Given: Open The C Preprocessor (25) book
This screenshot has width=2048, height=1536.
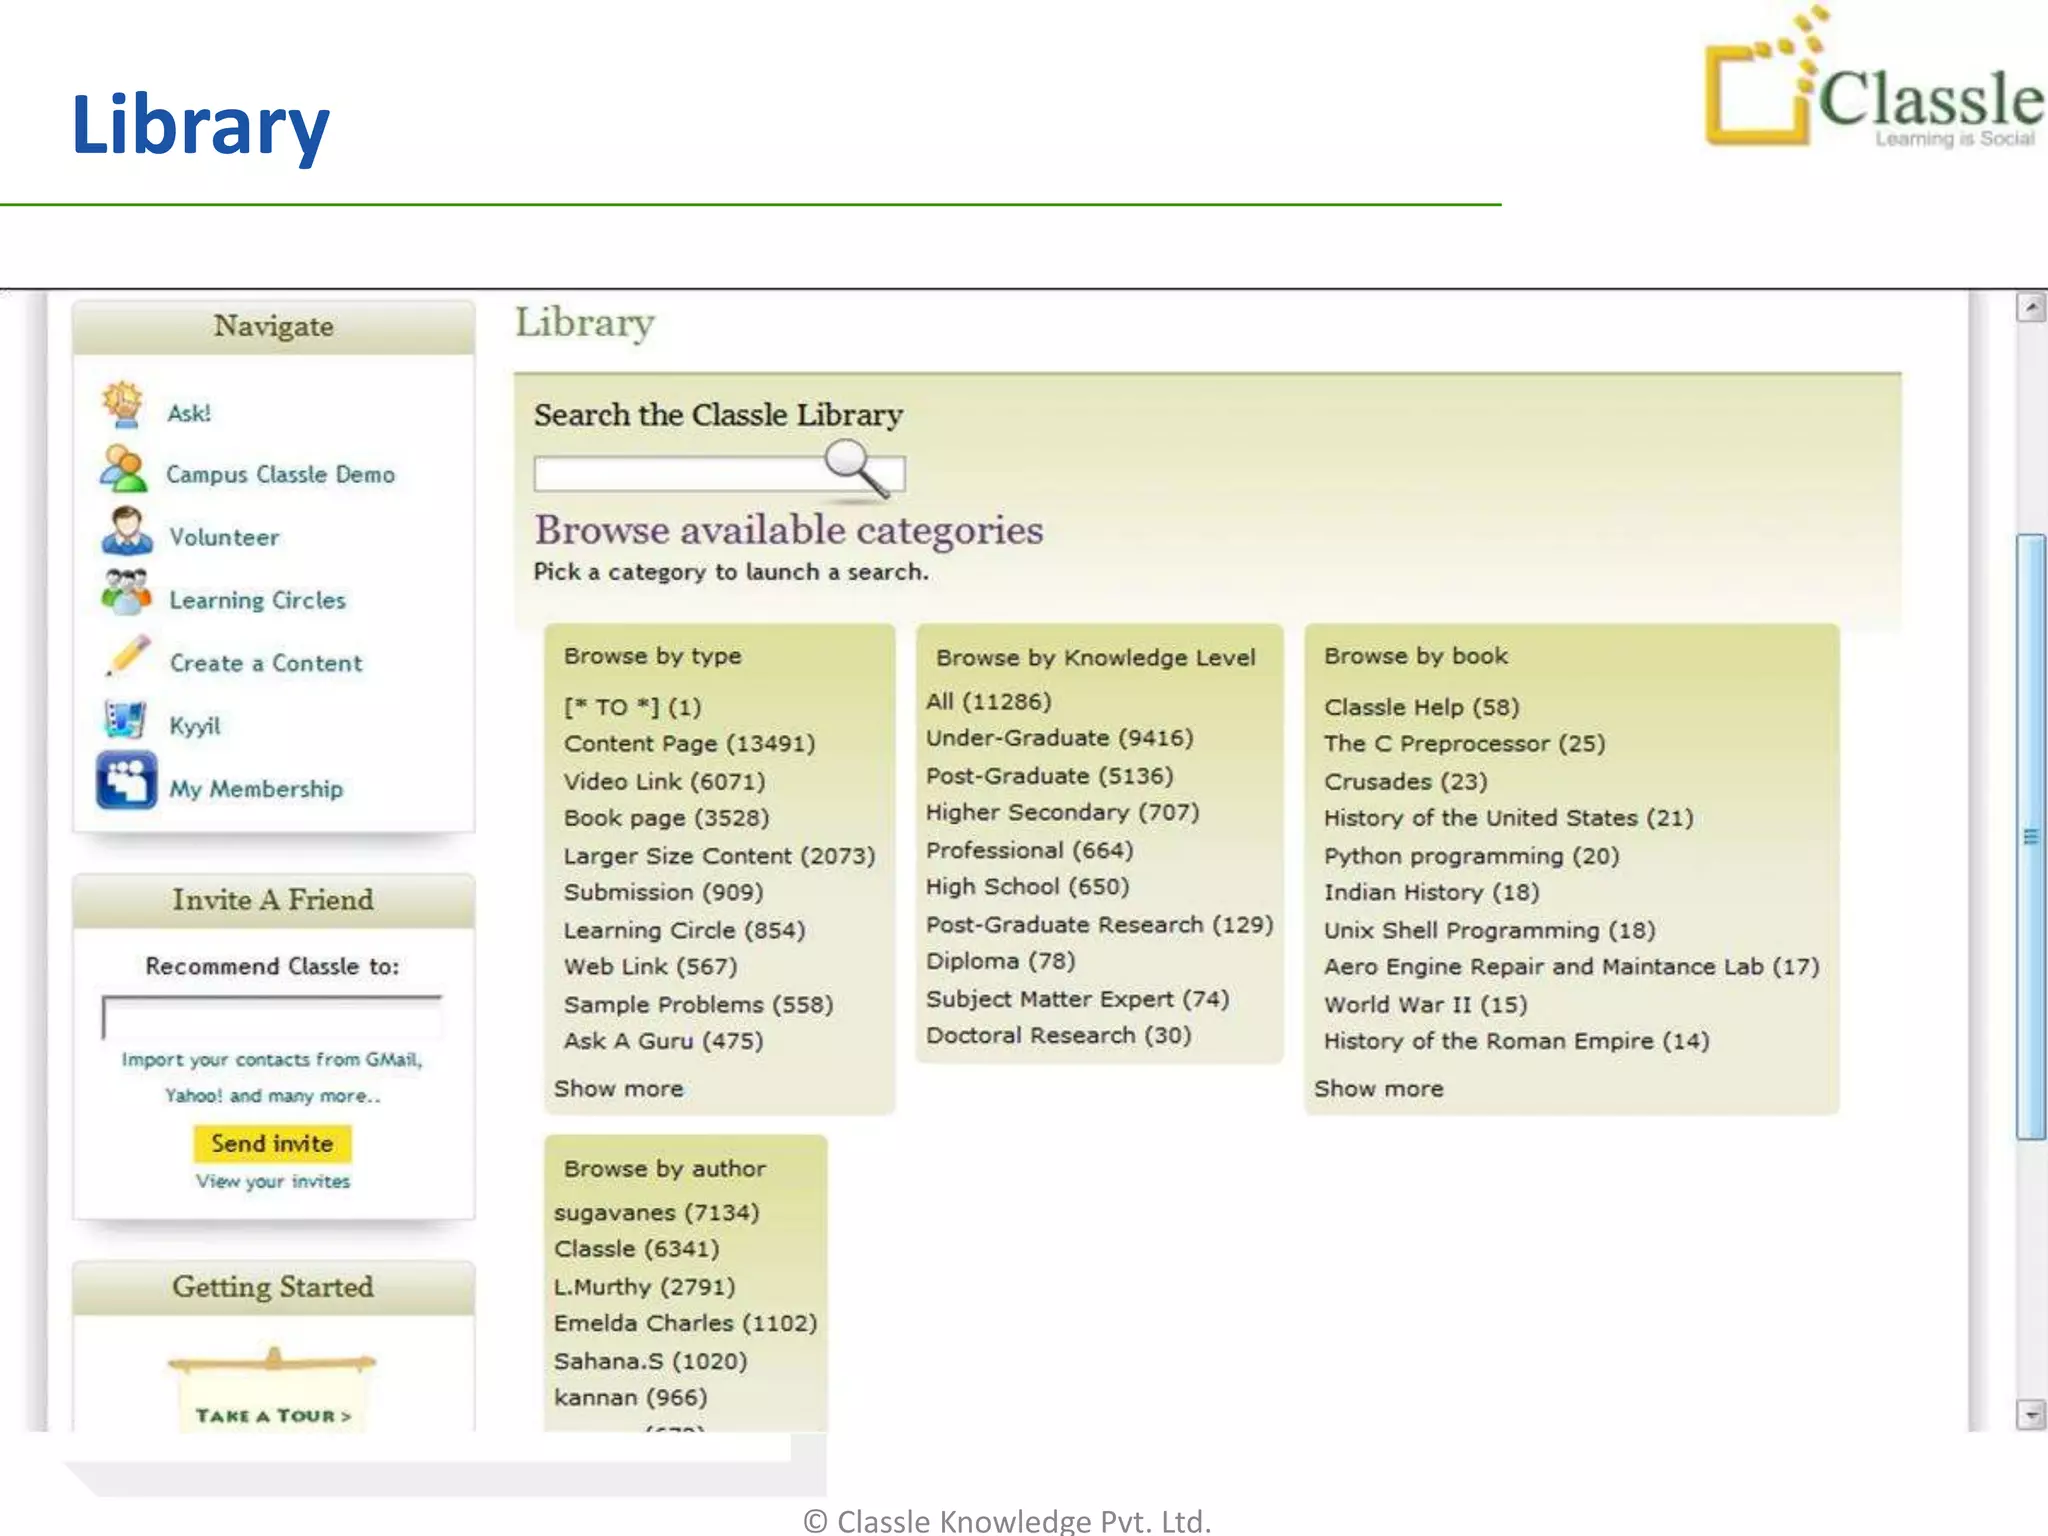Looking at the screenshot, I should point(1465,744).
